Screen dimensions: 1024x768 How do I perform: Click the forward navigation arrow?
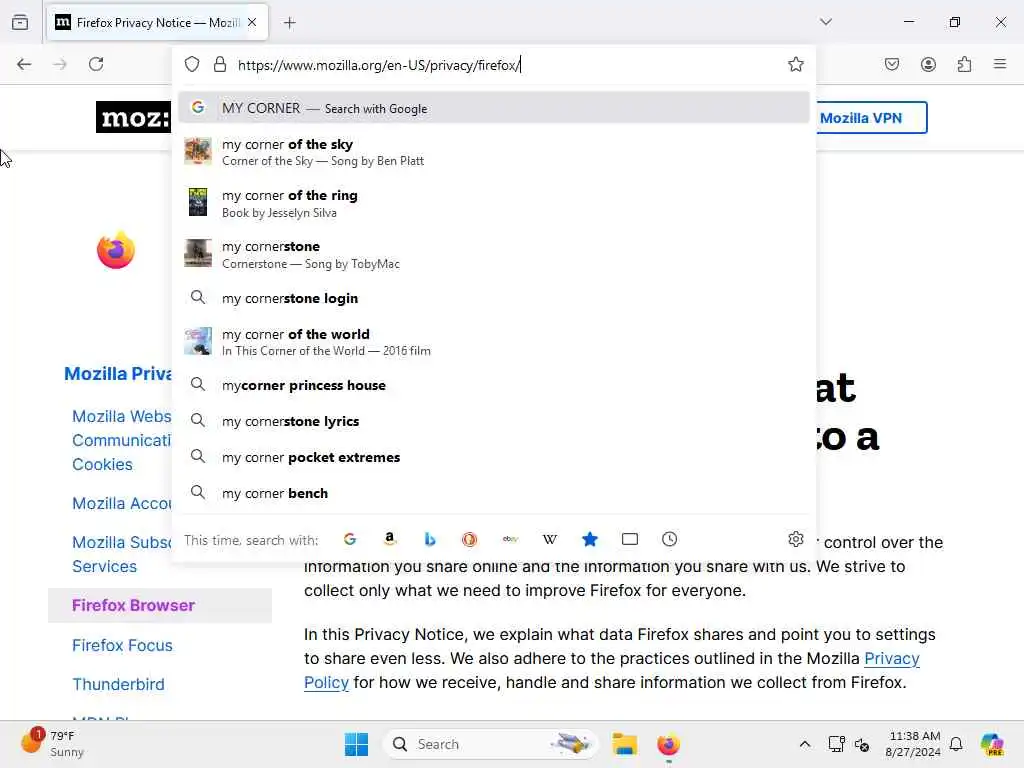point(60,64)
